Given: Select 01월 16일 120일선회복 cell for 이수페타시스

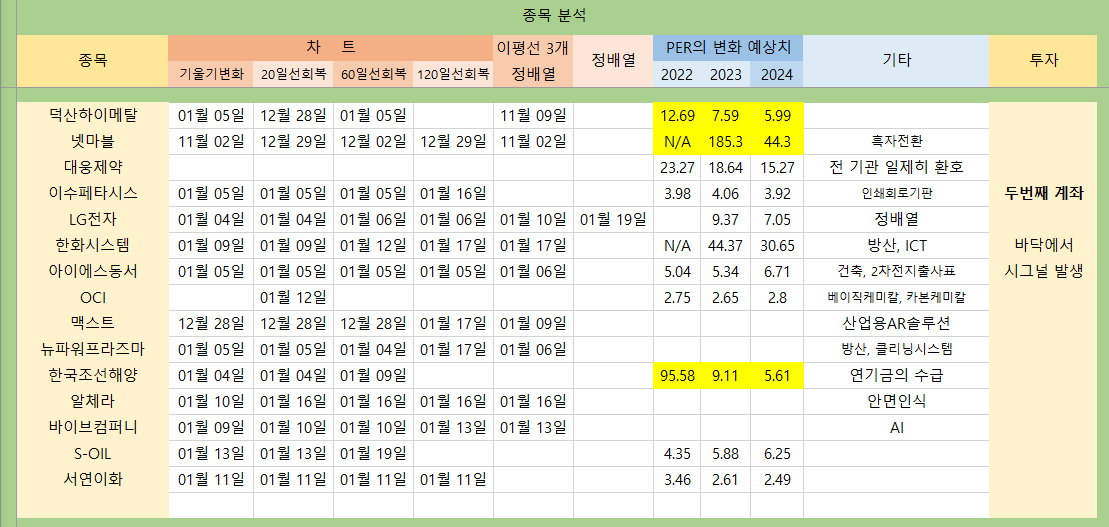Looking at the screenshot, I should coord(453,193).
